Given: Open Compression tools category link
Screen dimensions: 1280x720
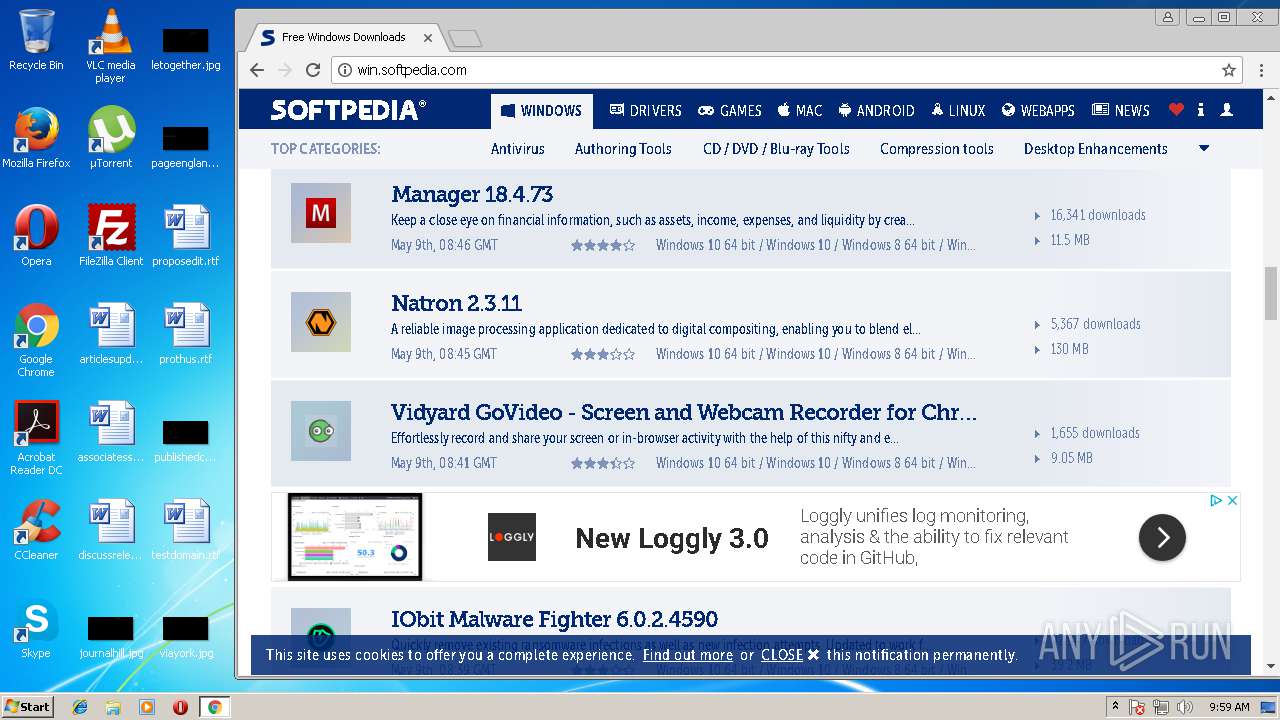Looking at the screenshot, I should point(937,149).
